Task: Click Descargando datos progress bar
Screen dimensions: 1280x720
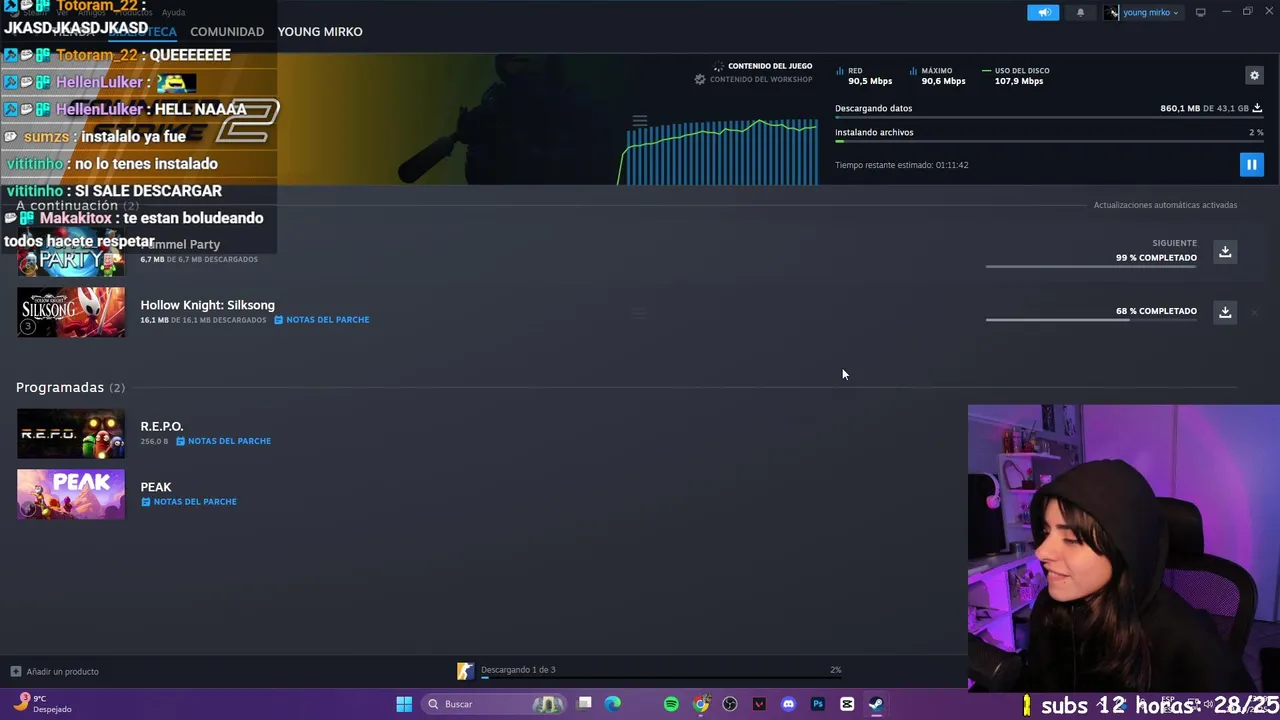Action: [x=1049, y=118]
